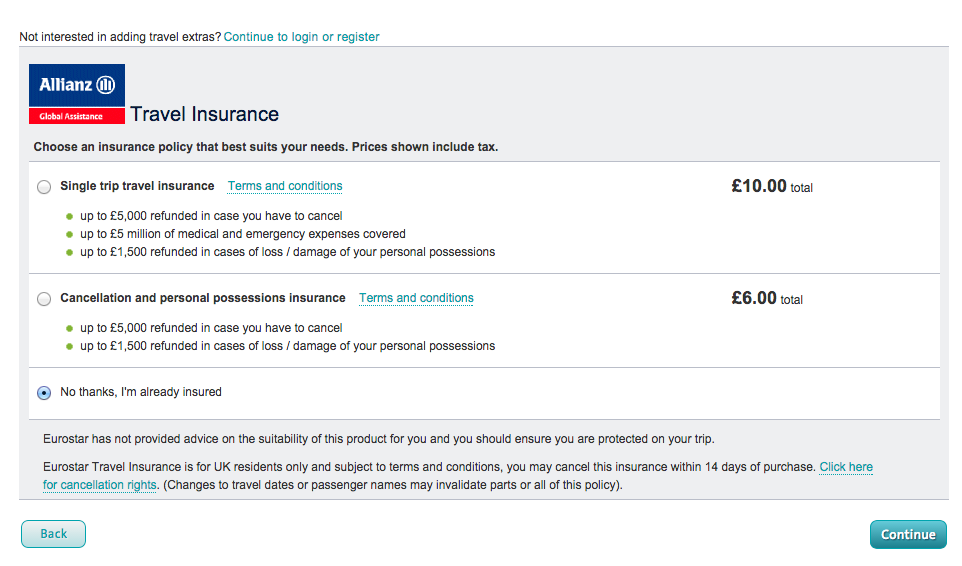Choose Cancellation and personal possessions radio button

coord(44,299)
